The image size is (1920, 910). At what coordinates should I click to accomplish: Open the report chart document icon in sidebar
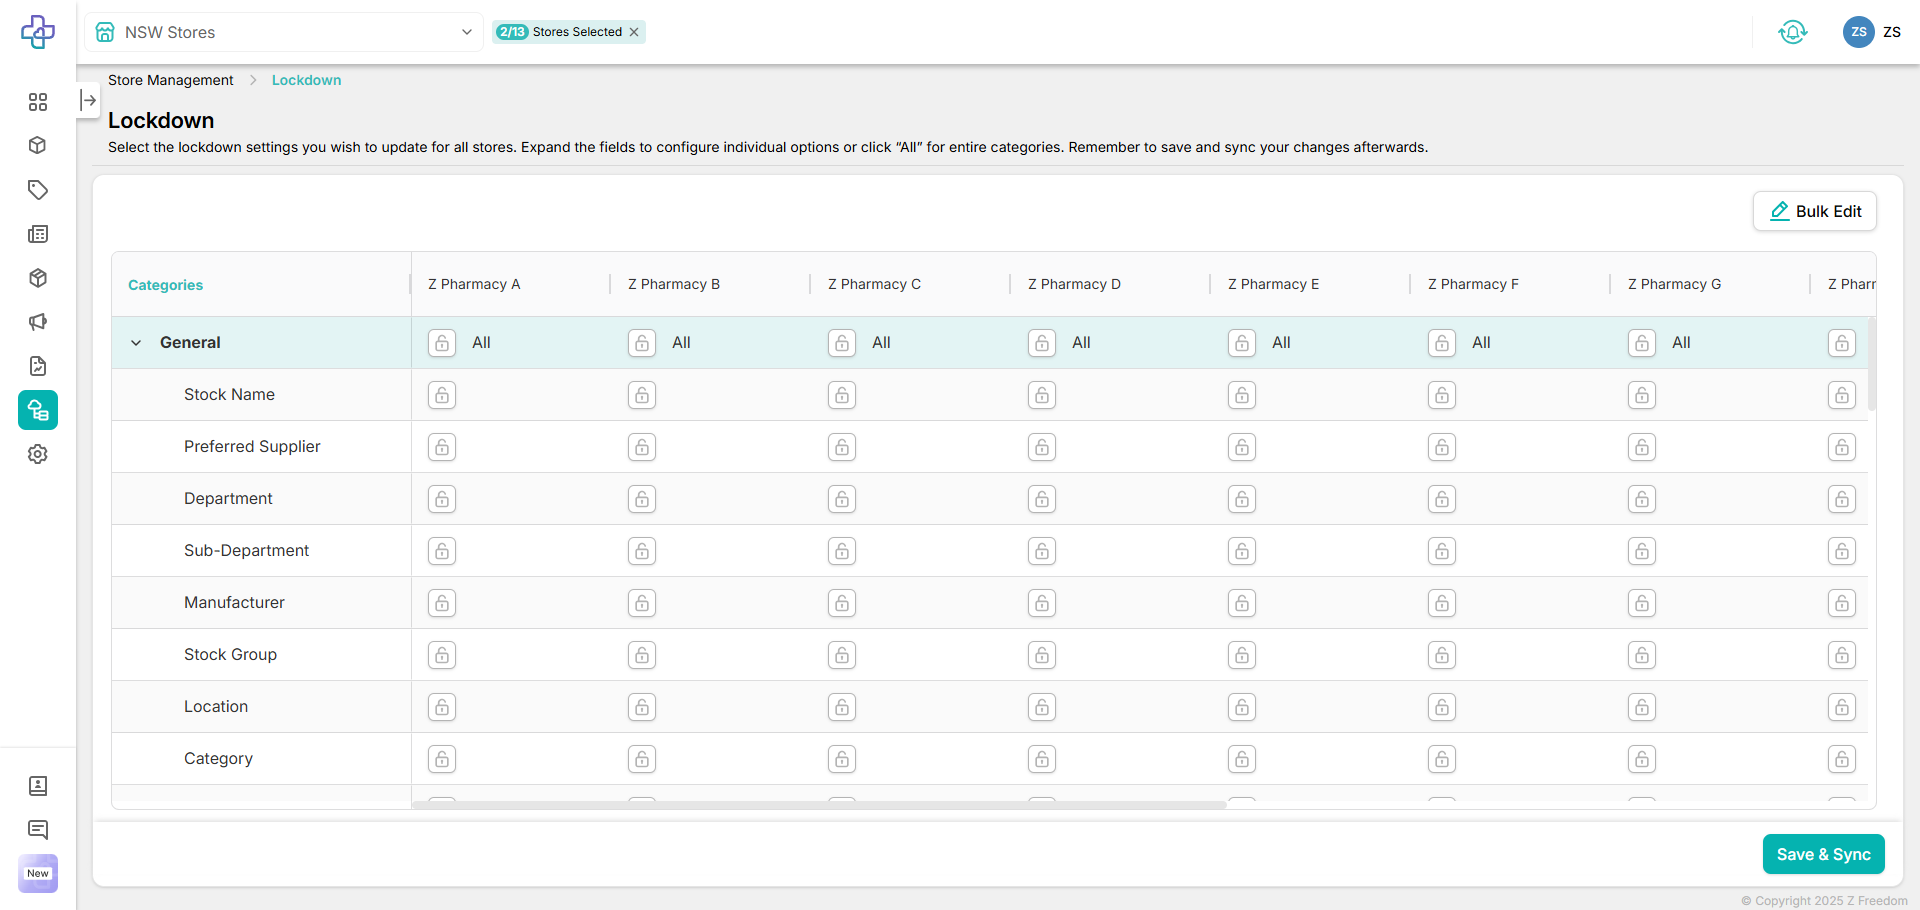38,366
